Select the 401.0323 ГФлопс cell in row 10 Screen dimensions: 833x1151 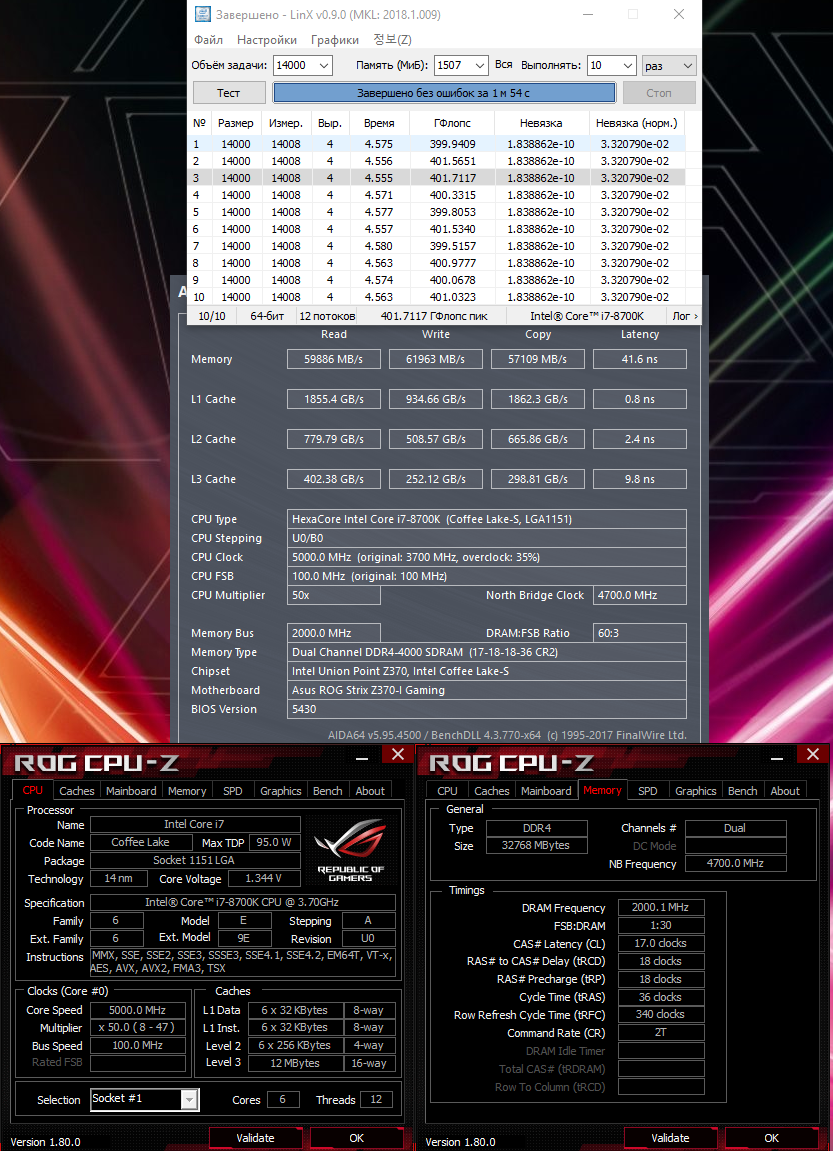[x=452, y=297]
